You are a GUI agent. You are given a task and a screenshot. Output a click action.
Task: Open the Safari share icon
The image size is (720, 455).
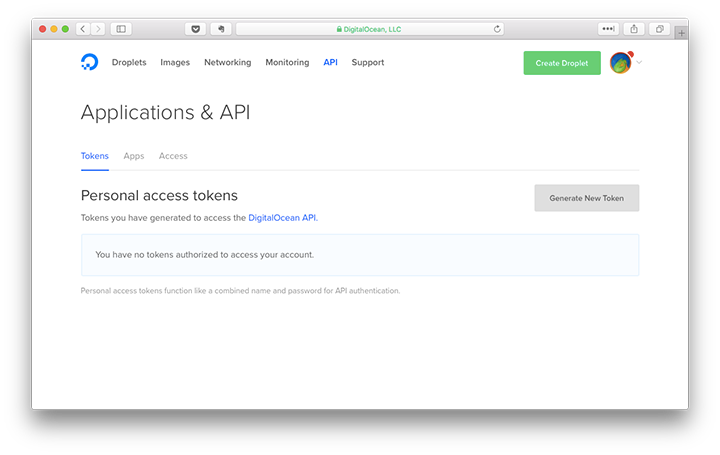[x=634, y=29]
